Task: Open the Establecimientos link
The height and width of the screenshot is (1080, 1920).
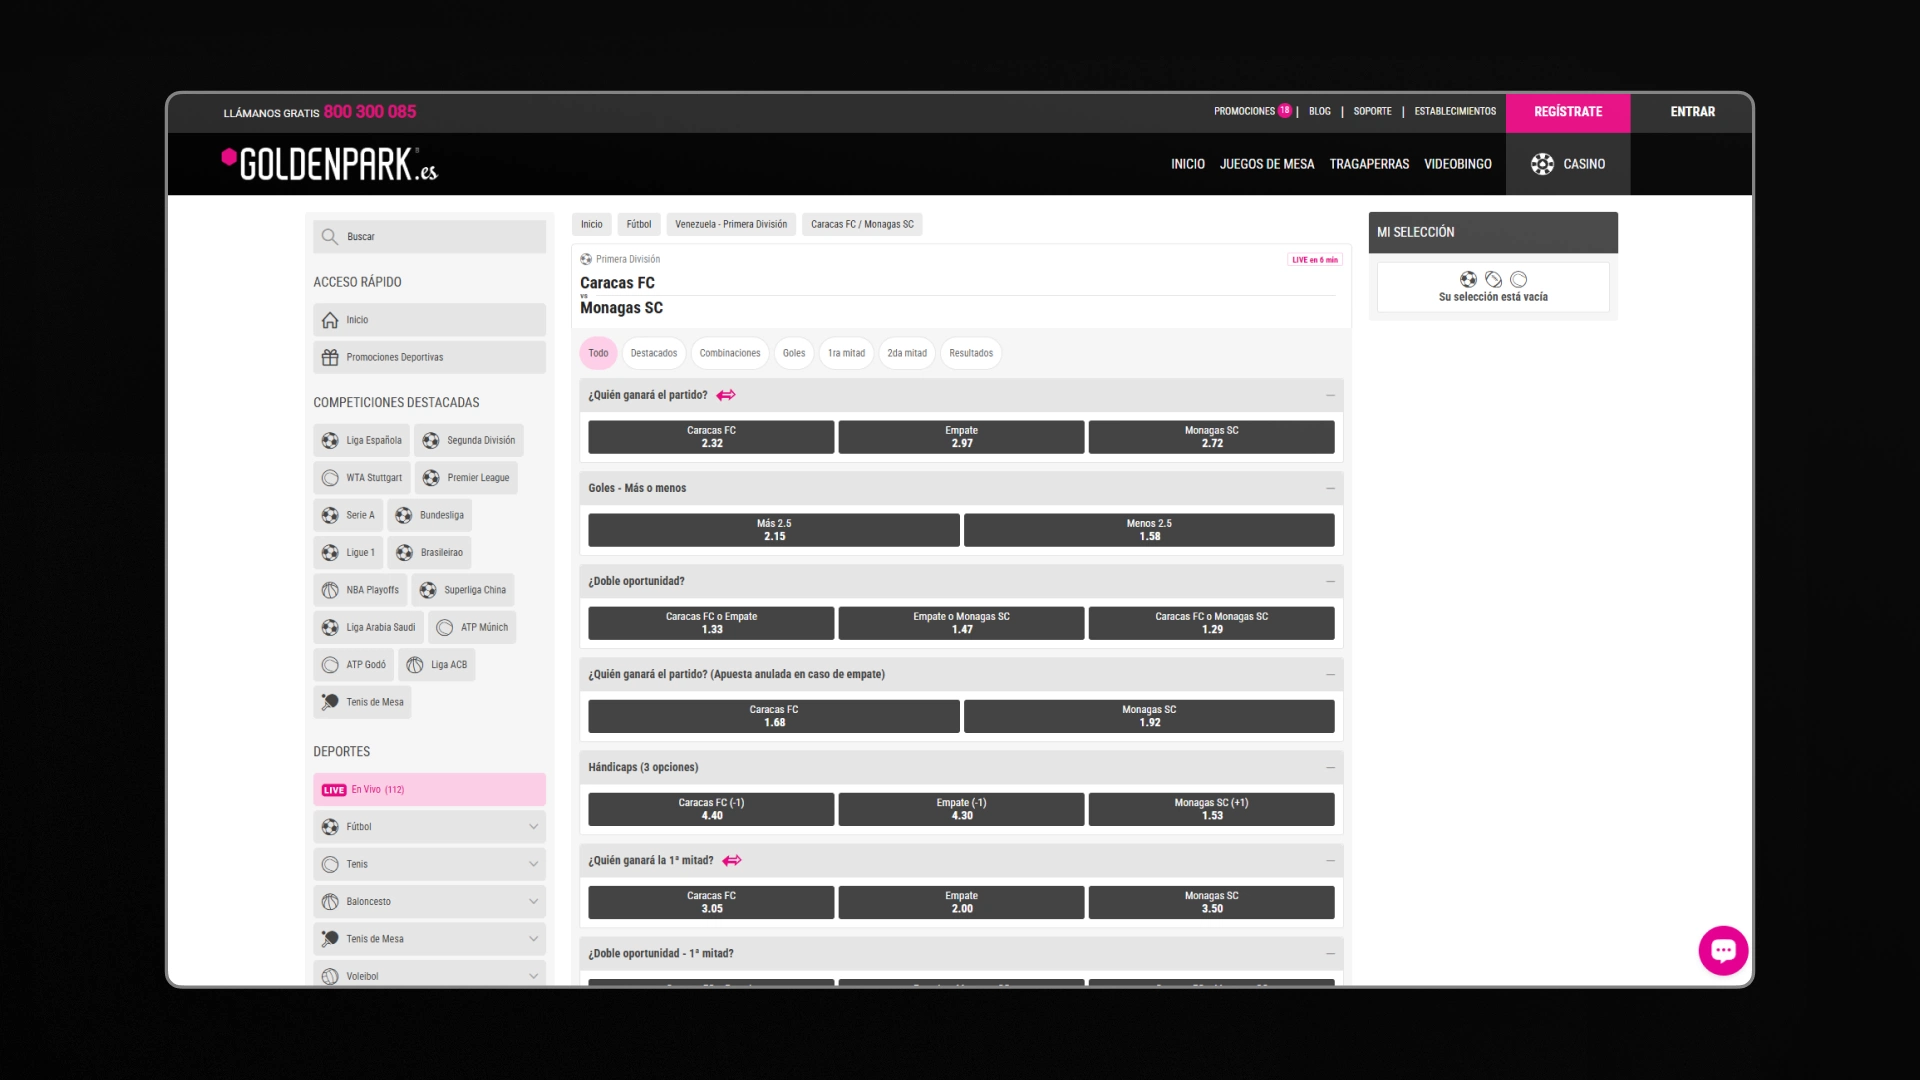Action: (1455, 111)
